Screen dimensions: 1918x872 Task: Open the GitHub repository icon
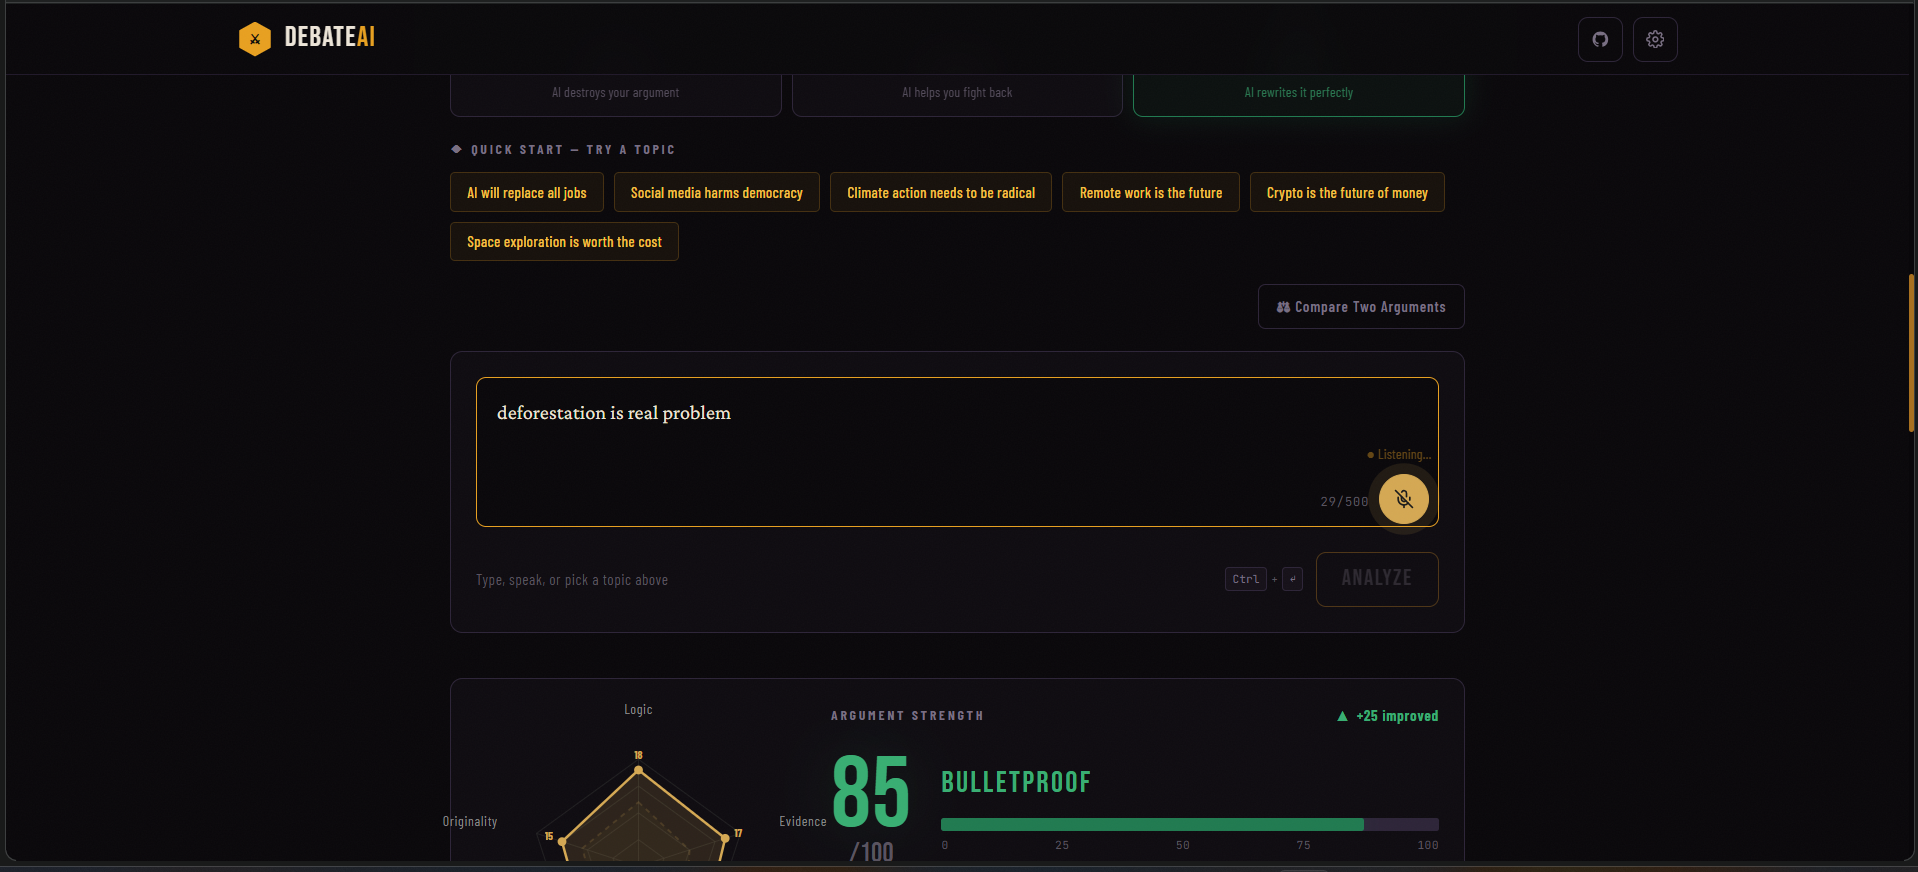[x=1600, y=40]
